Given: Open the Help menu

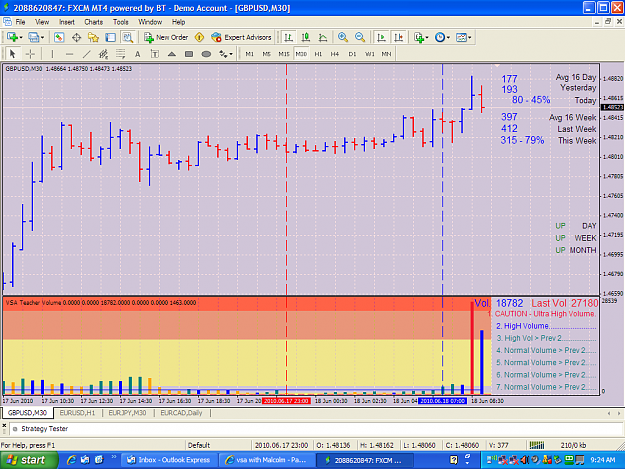Looking at the screenshot, I should (179, 22).
